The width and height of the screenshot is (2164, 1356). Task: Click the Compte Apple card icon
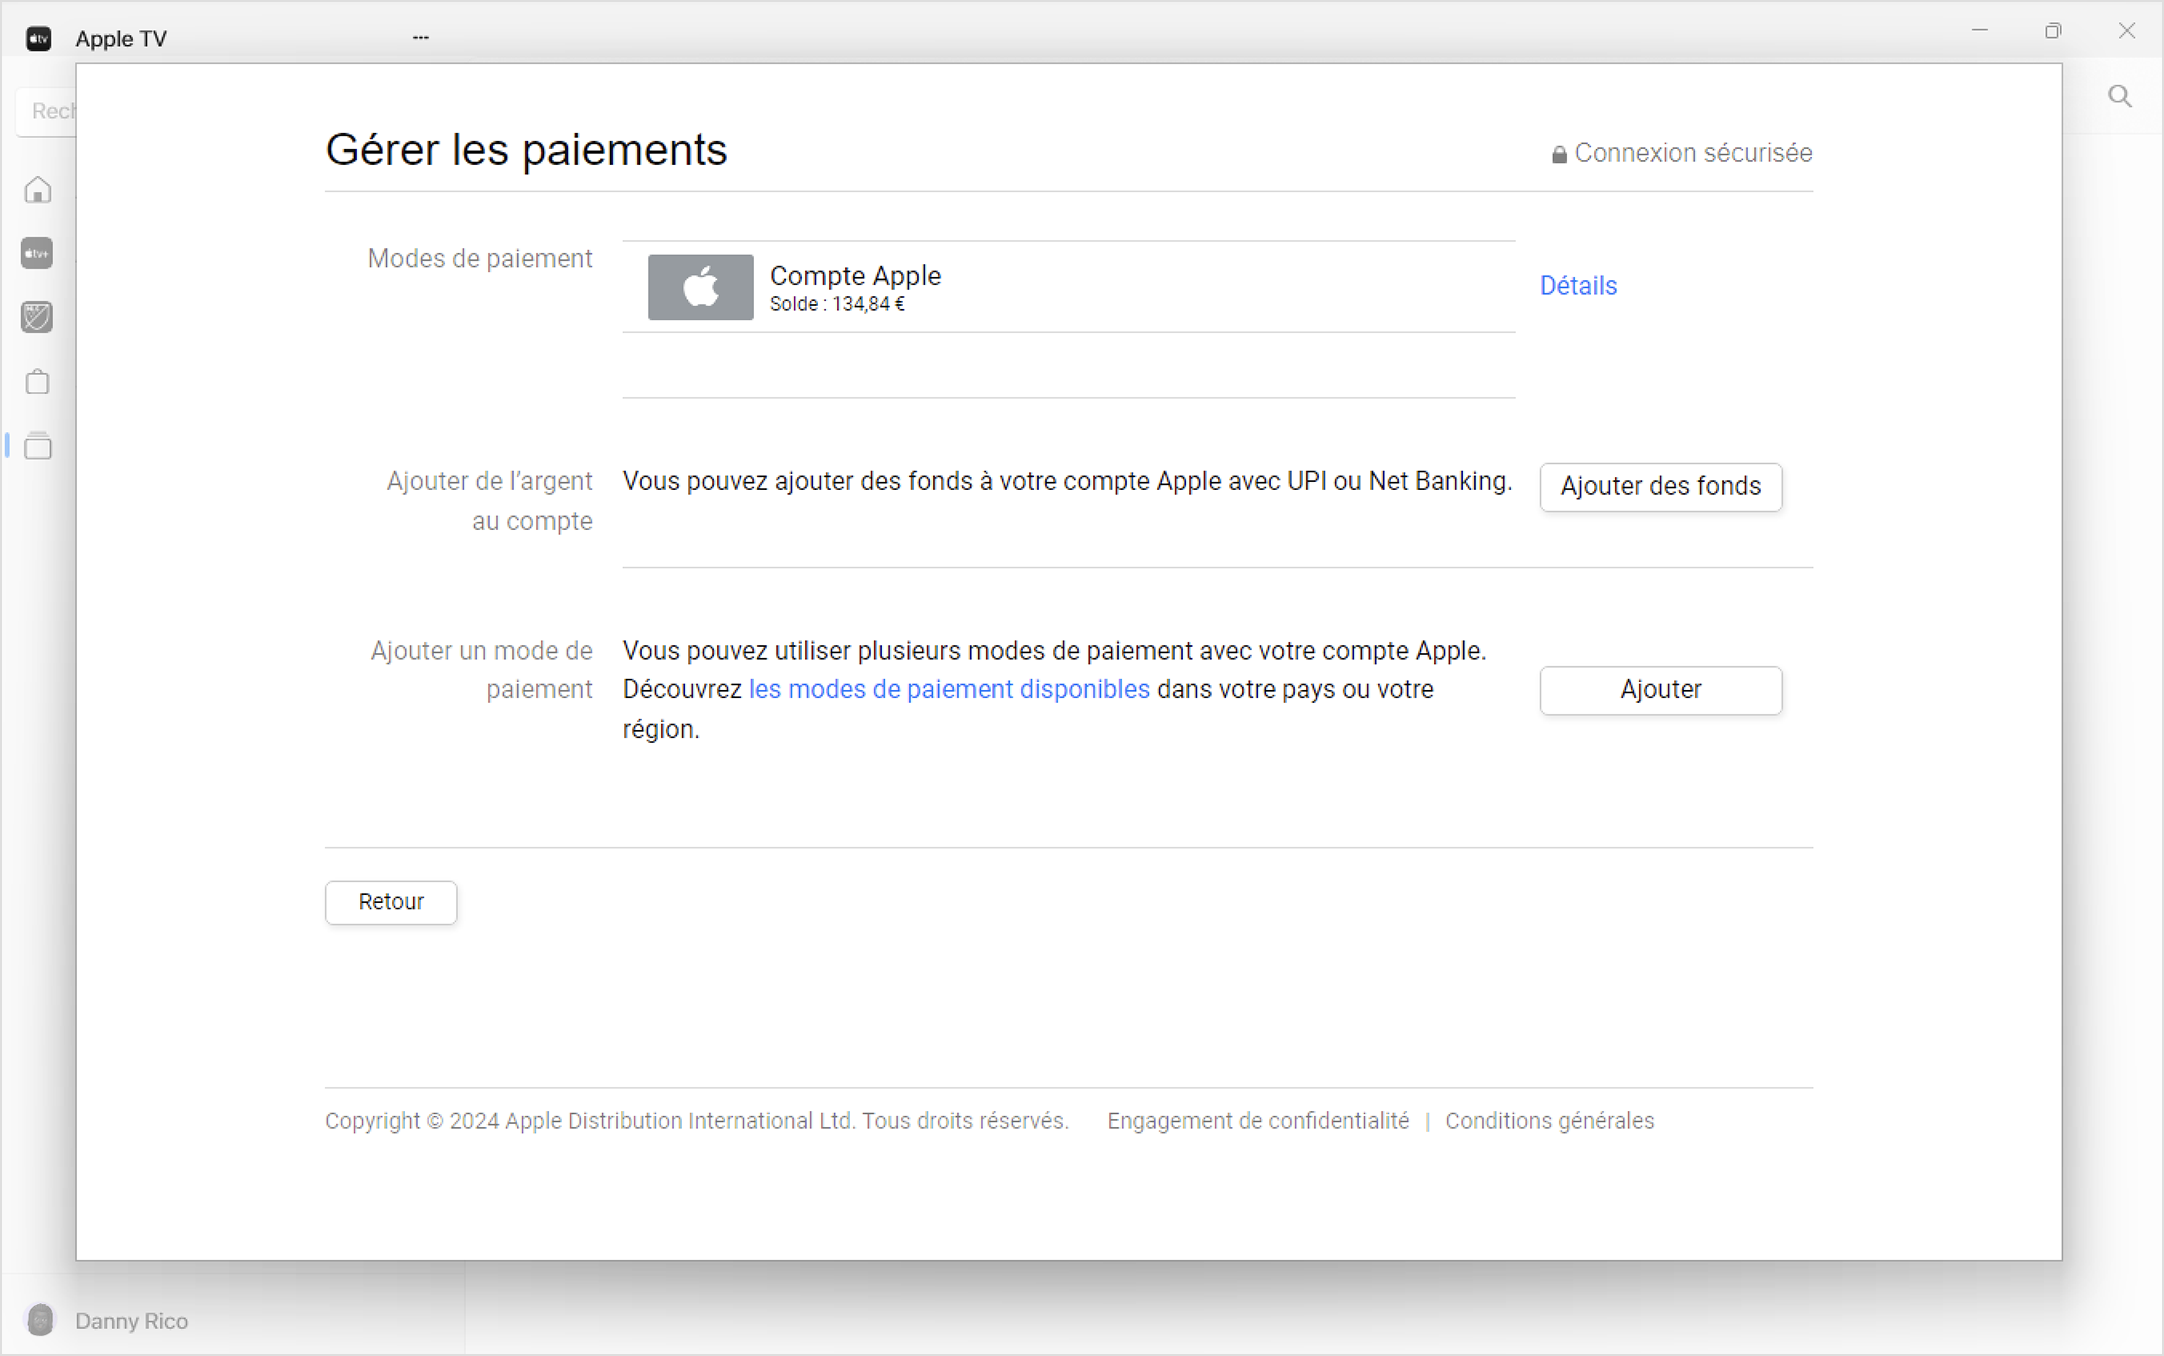[700, 287]
